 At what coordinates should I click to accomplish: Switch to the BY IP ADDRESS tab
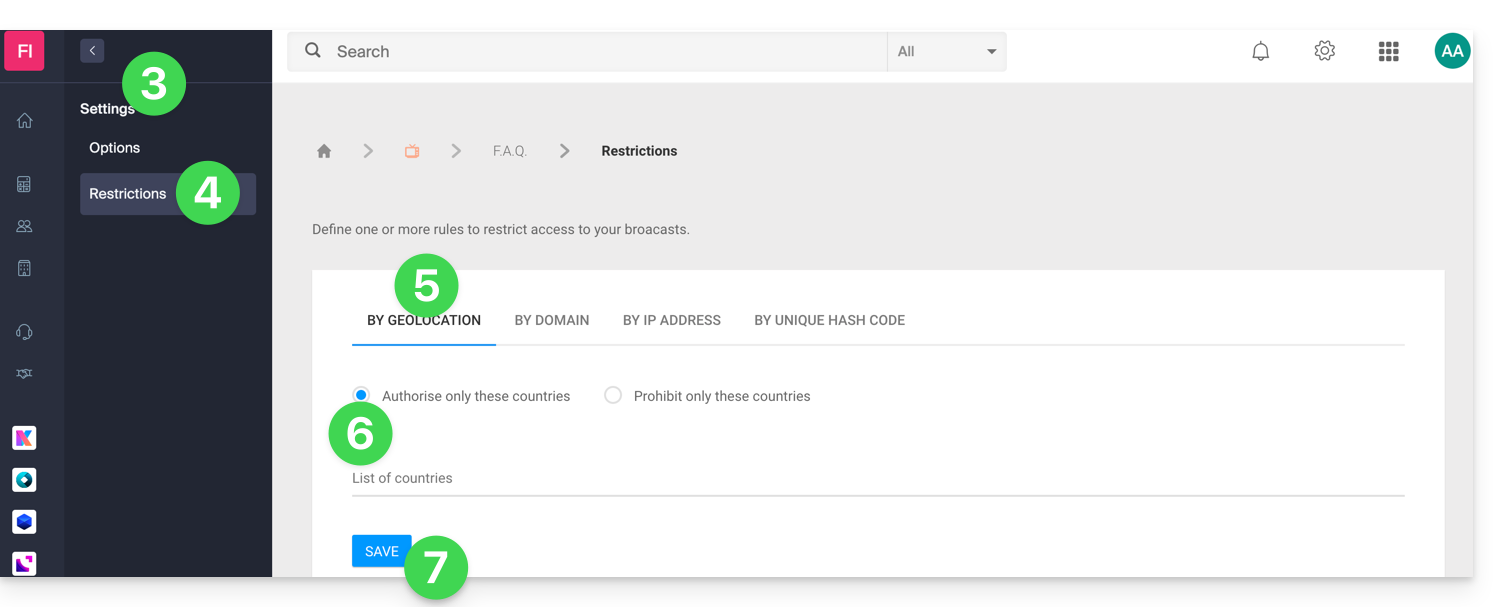coord(672,320)
